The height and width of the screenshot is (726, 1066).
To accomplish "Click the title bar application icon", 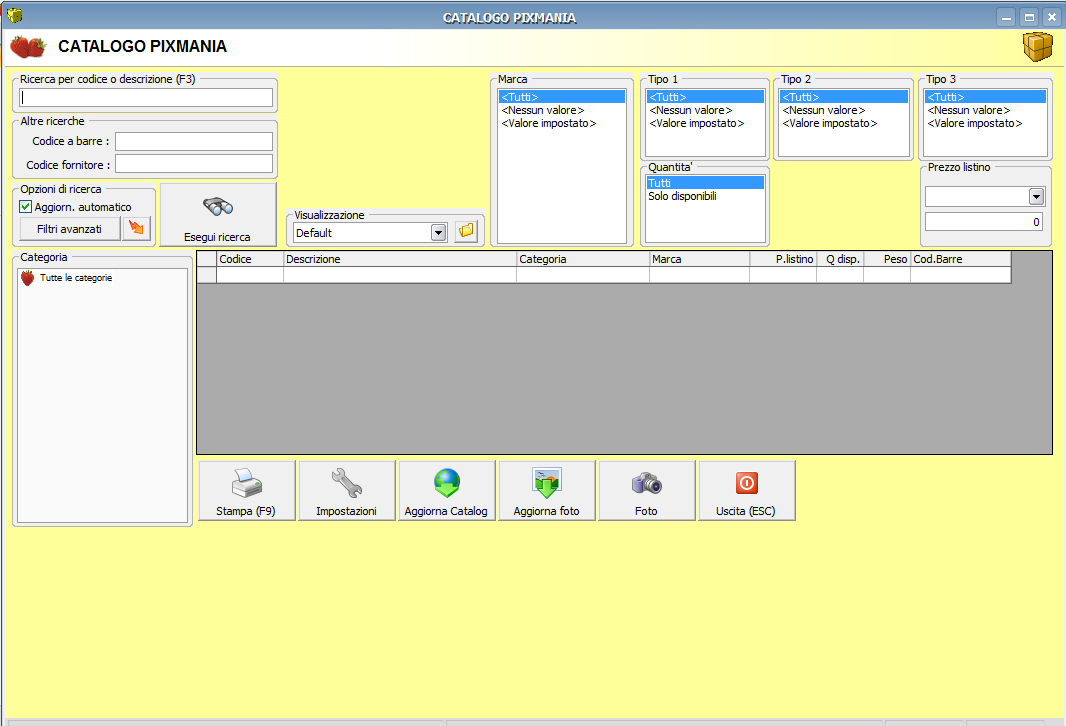I will click(x=14, y=15).
